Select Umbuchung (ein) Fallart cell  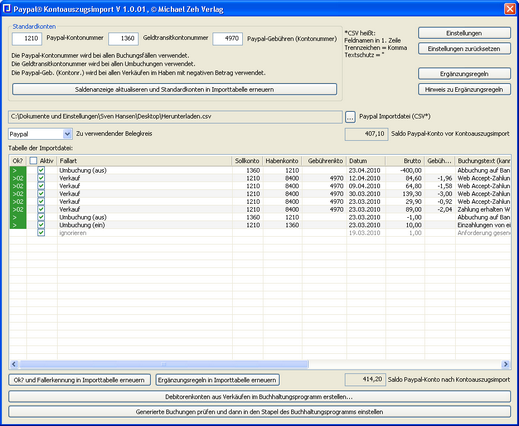pyautogui.click(x=144, y=225)
